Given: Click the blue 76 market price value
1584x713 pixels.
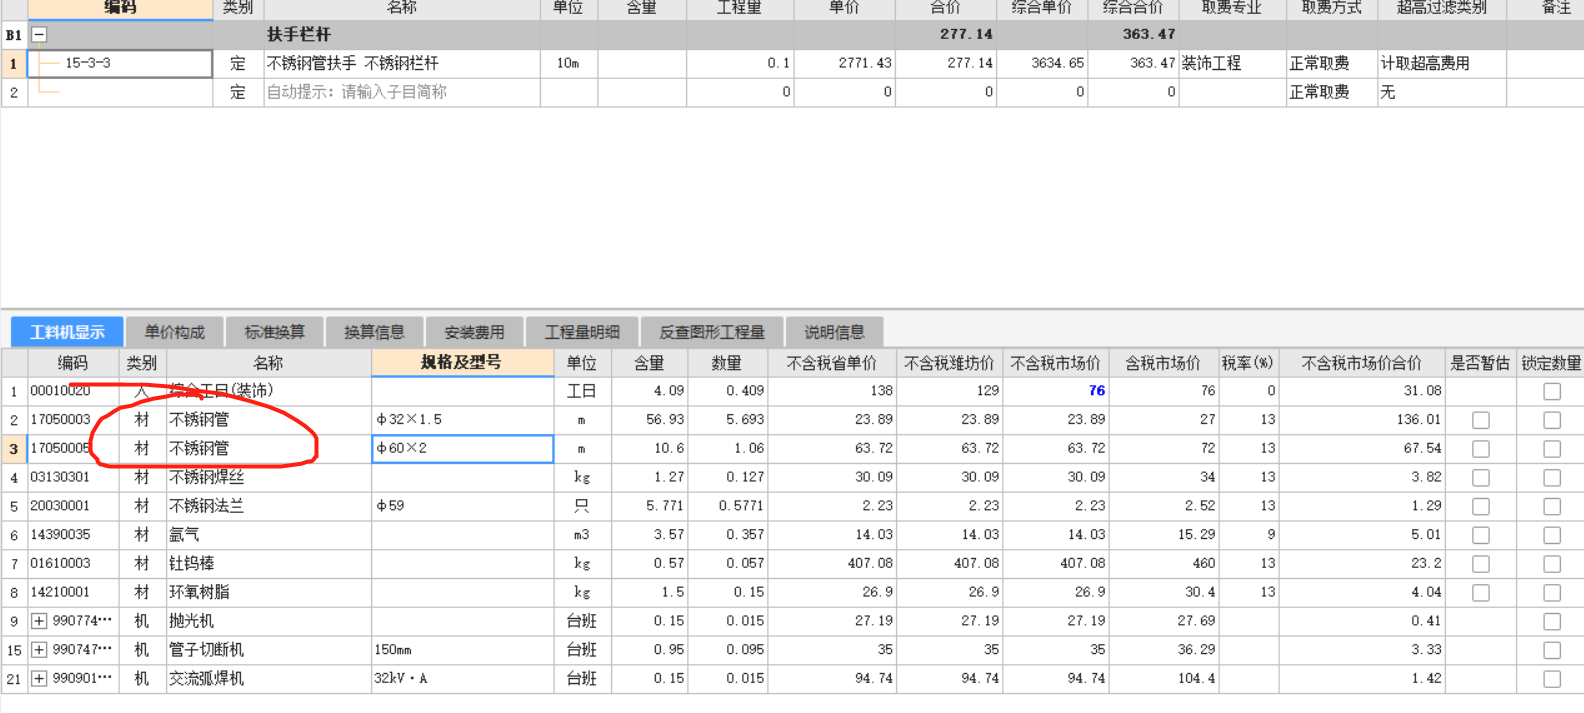Looking at the screenshot, I should click(x=1096, y=391).
